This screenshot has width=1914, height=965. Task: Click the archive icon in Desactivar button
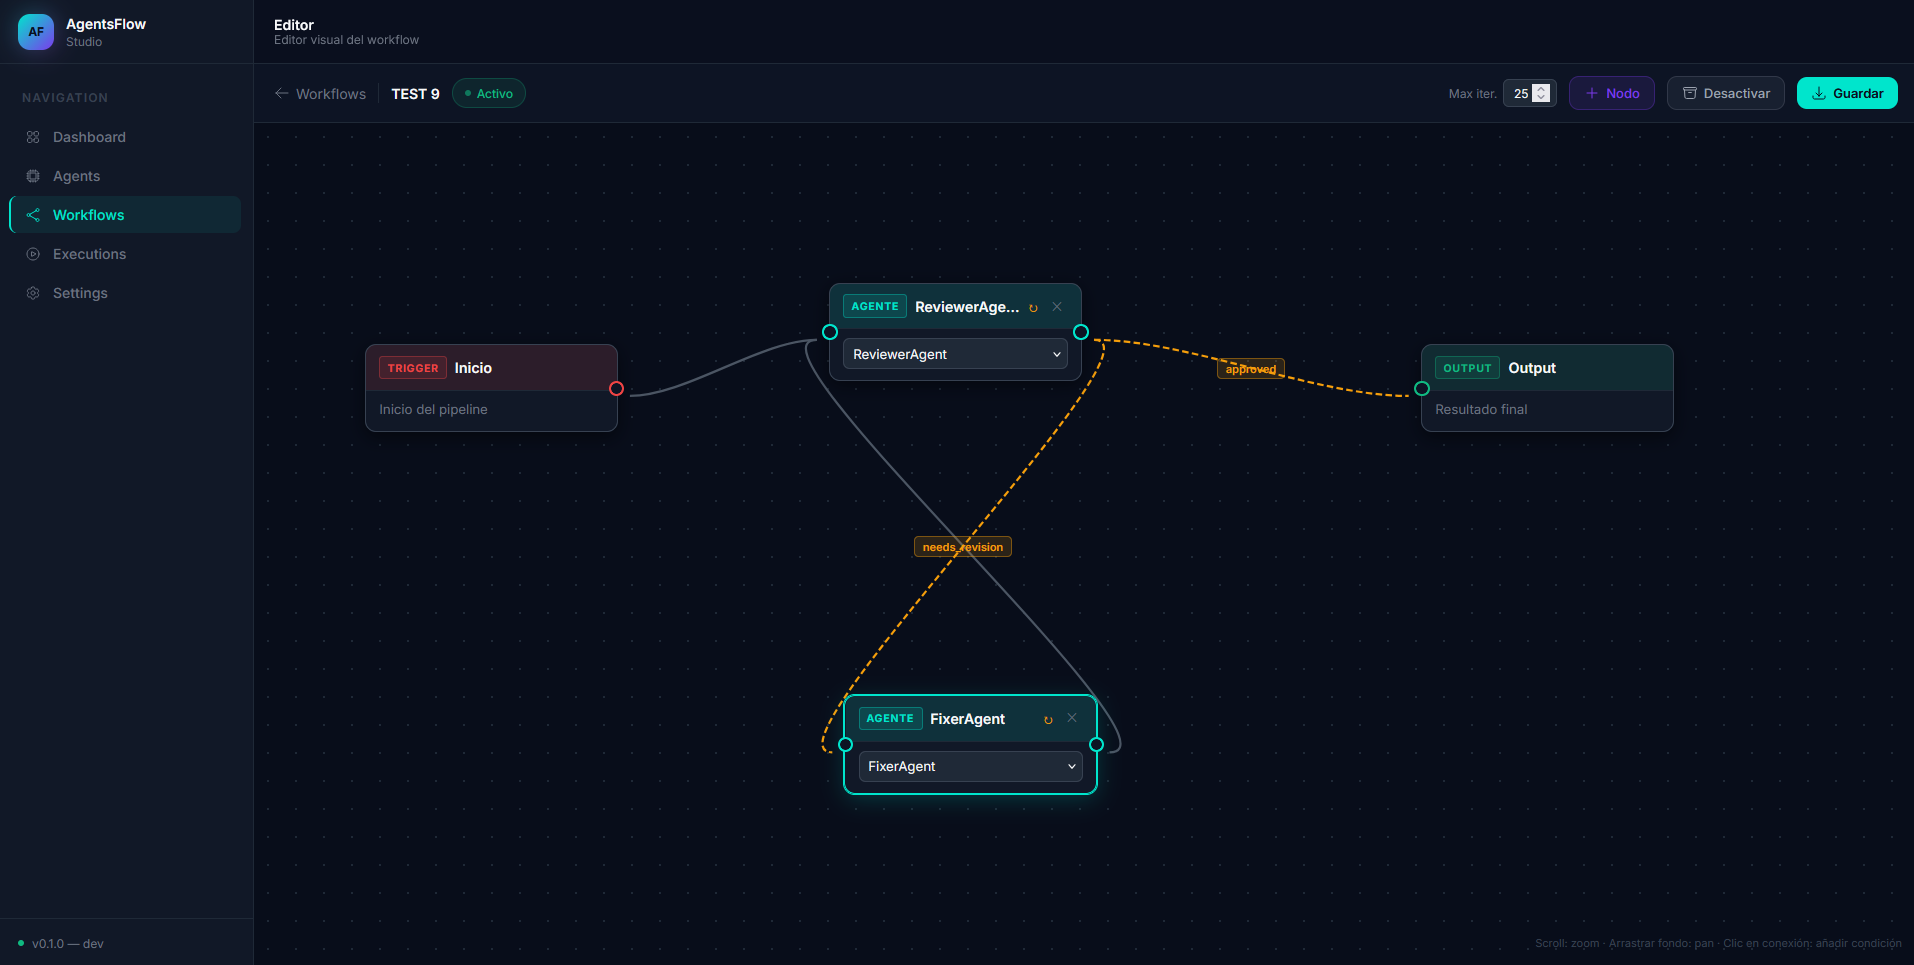tap(1690, 93)
